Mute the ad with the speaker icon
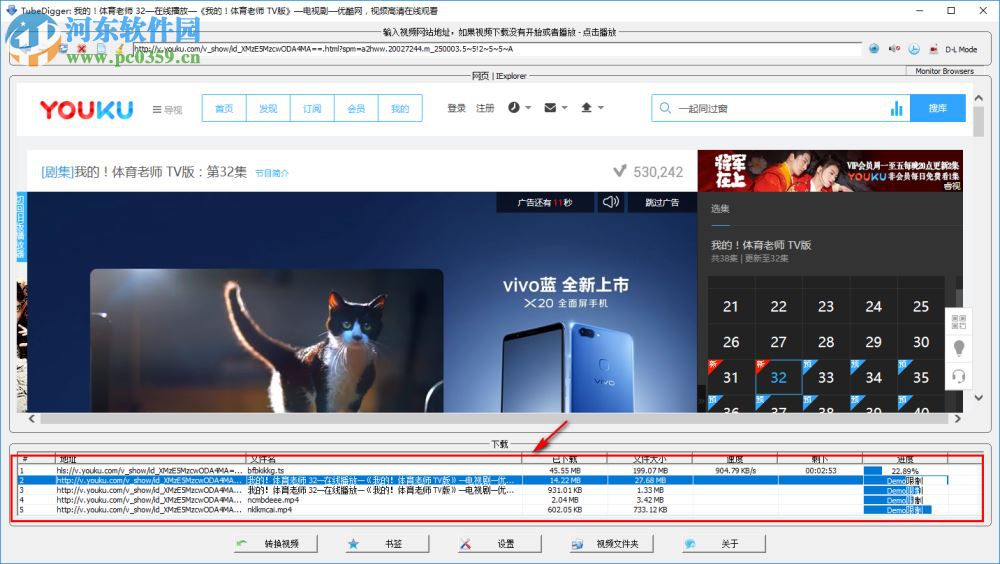 point(610,202)
